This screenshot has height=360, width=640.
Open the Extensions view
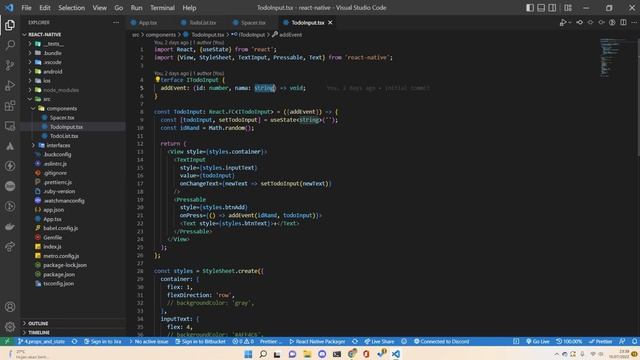(10, 106)
